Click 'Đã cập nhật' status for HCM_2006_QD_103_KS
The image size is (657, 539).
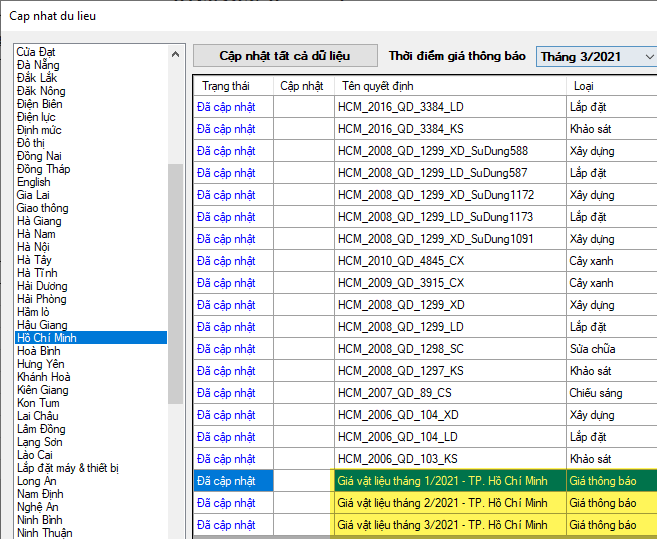coord(226,459)
